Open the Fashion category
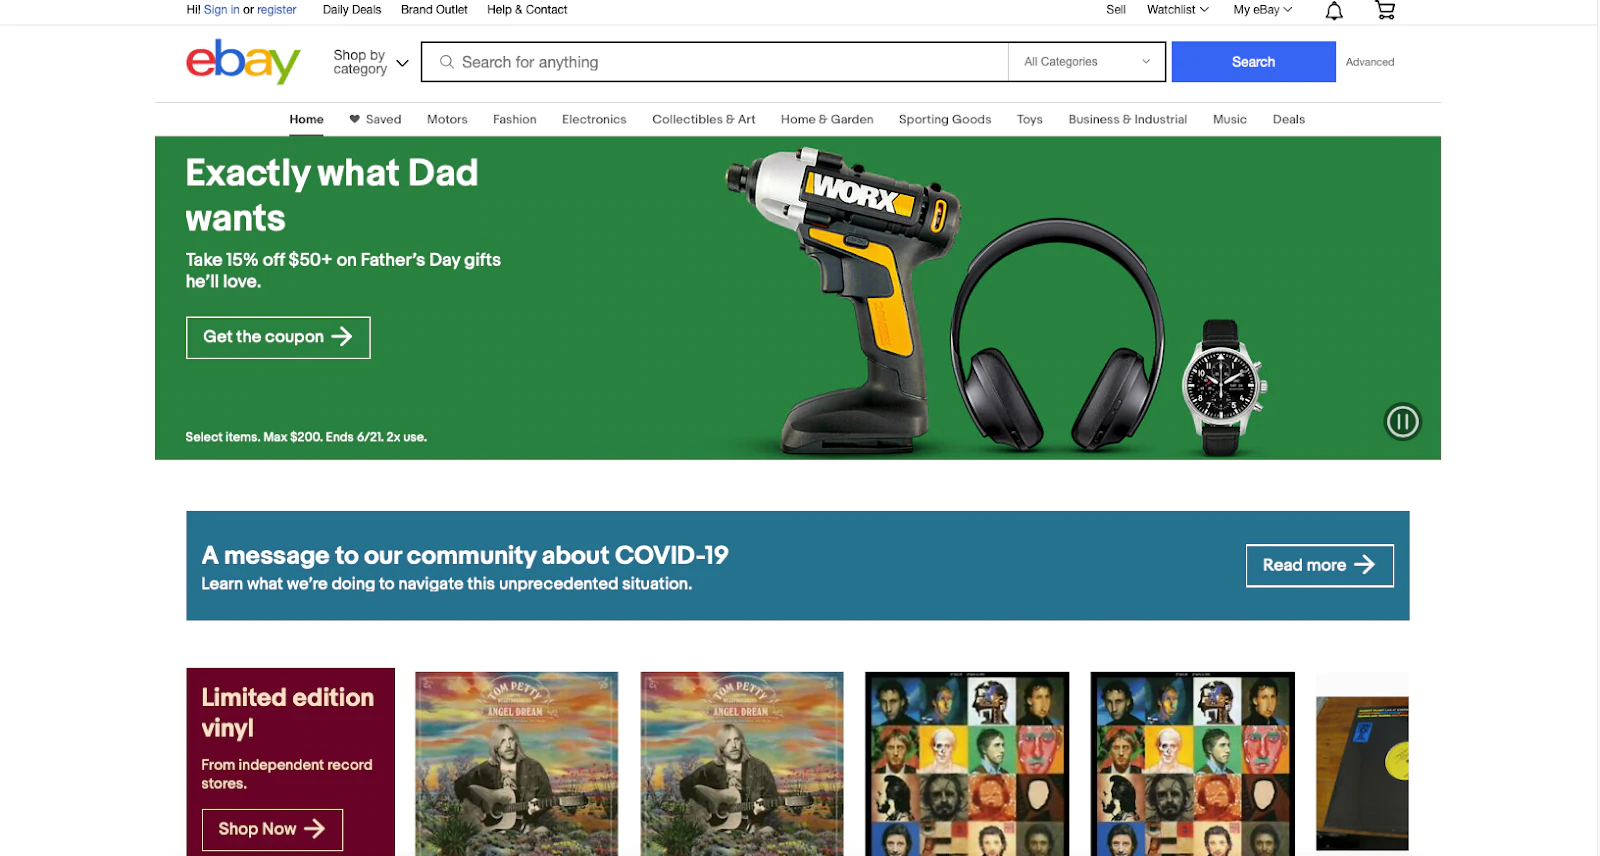Screen dimensions: 1600x856 (x=515, y=119)
